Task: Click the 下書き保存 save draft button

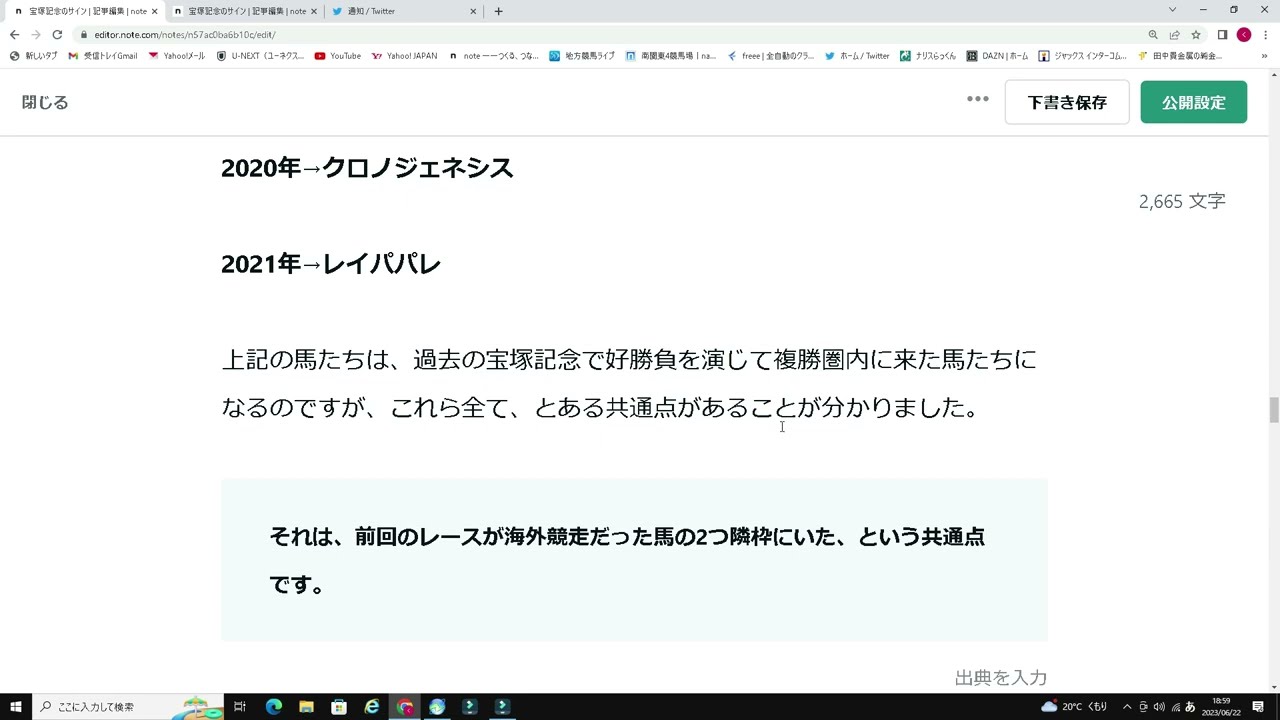Action: (x=1067, y=102)
